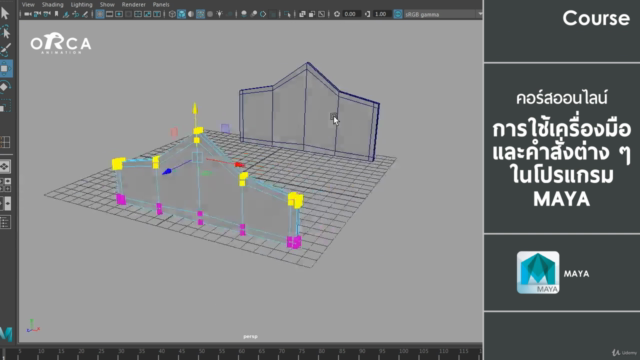Open the sRGB gamma view transform dropdown

click(x=443, y=14)
